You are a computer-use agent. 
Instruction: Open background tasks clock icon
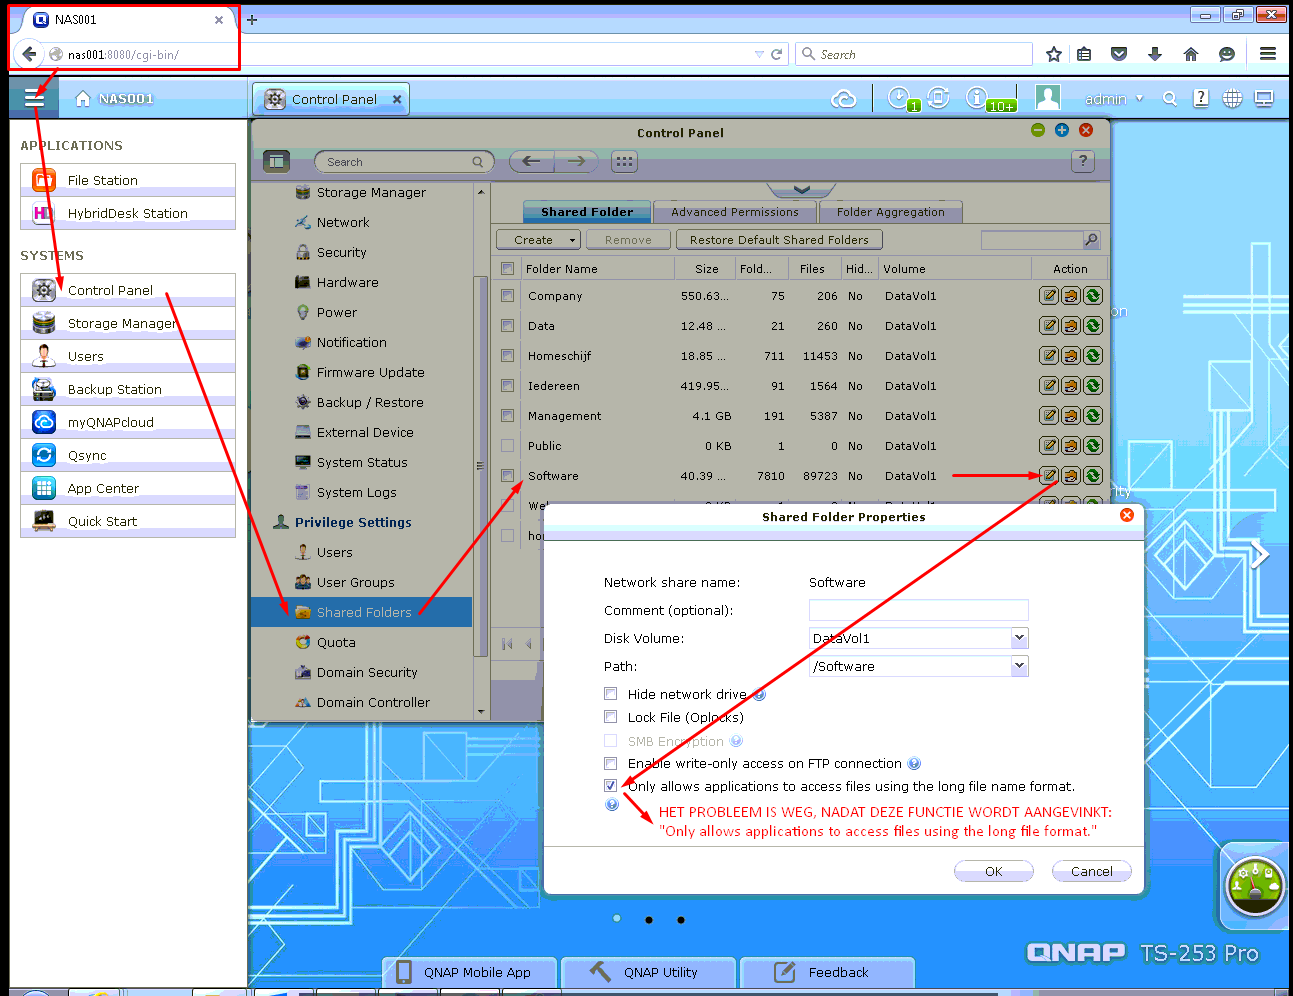pyautogui.click(x=899, y=98)
